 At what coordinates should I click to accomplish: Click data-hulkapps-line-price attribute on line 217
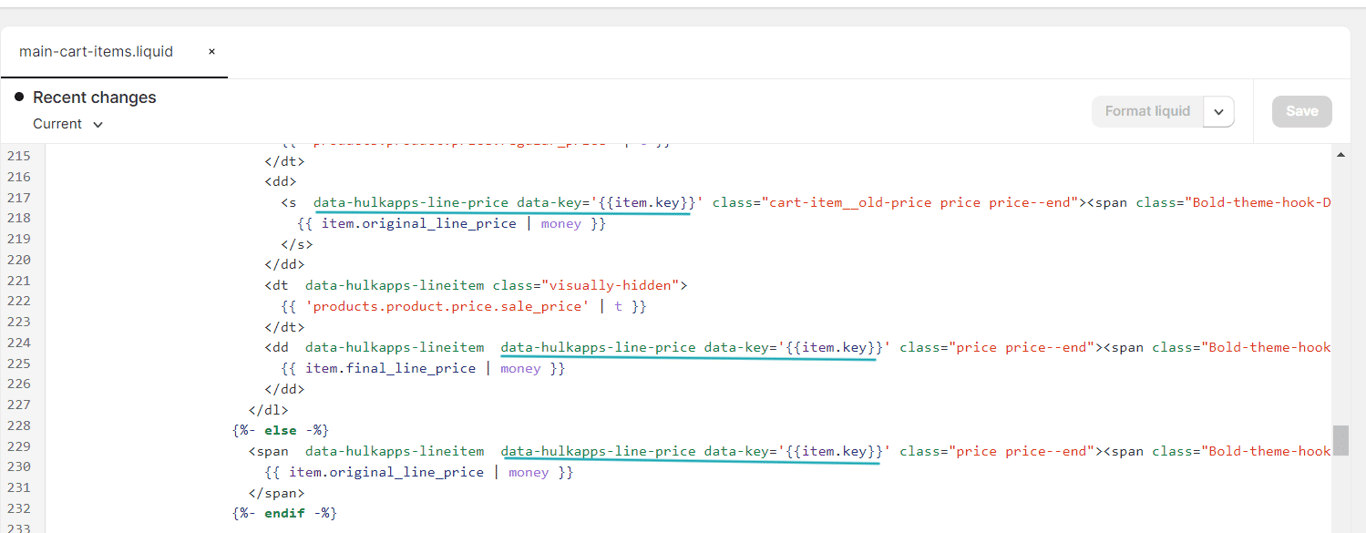click(x=411, y=202)
